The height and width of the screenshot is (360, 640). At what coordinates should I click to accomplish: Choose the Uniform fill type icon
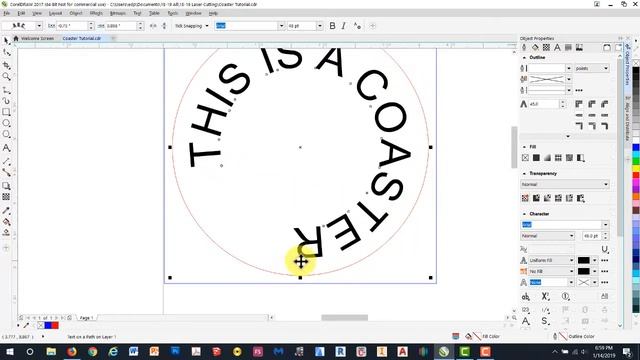click(x=536, y=158)
